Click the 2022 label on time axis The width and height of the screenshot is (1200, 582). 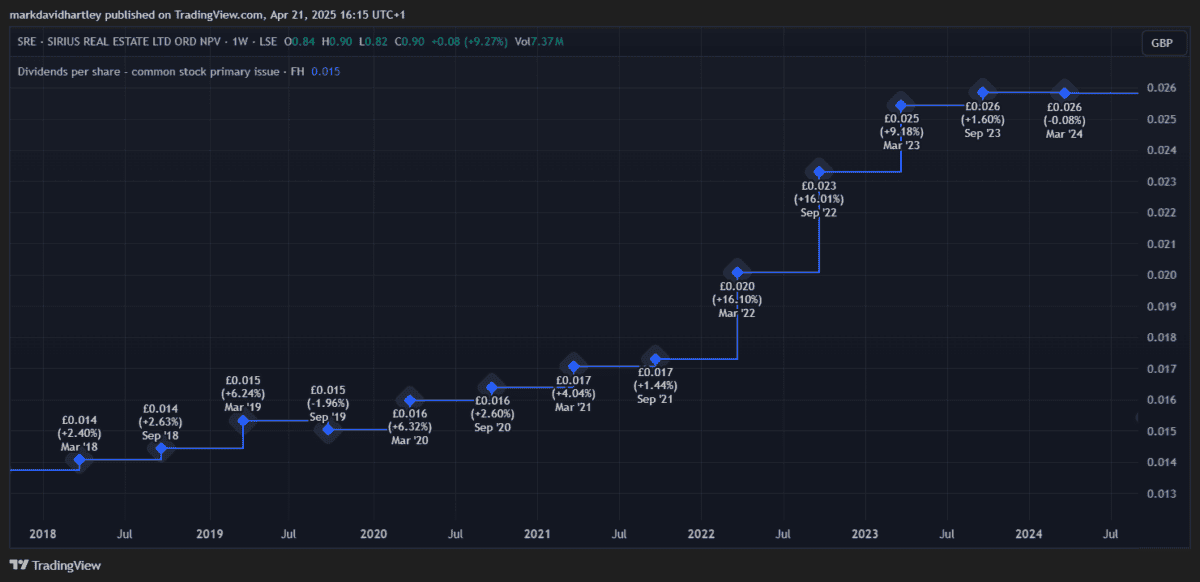point(703,535)
